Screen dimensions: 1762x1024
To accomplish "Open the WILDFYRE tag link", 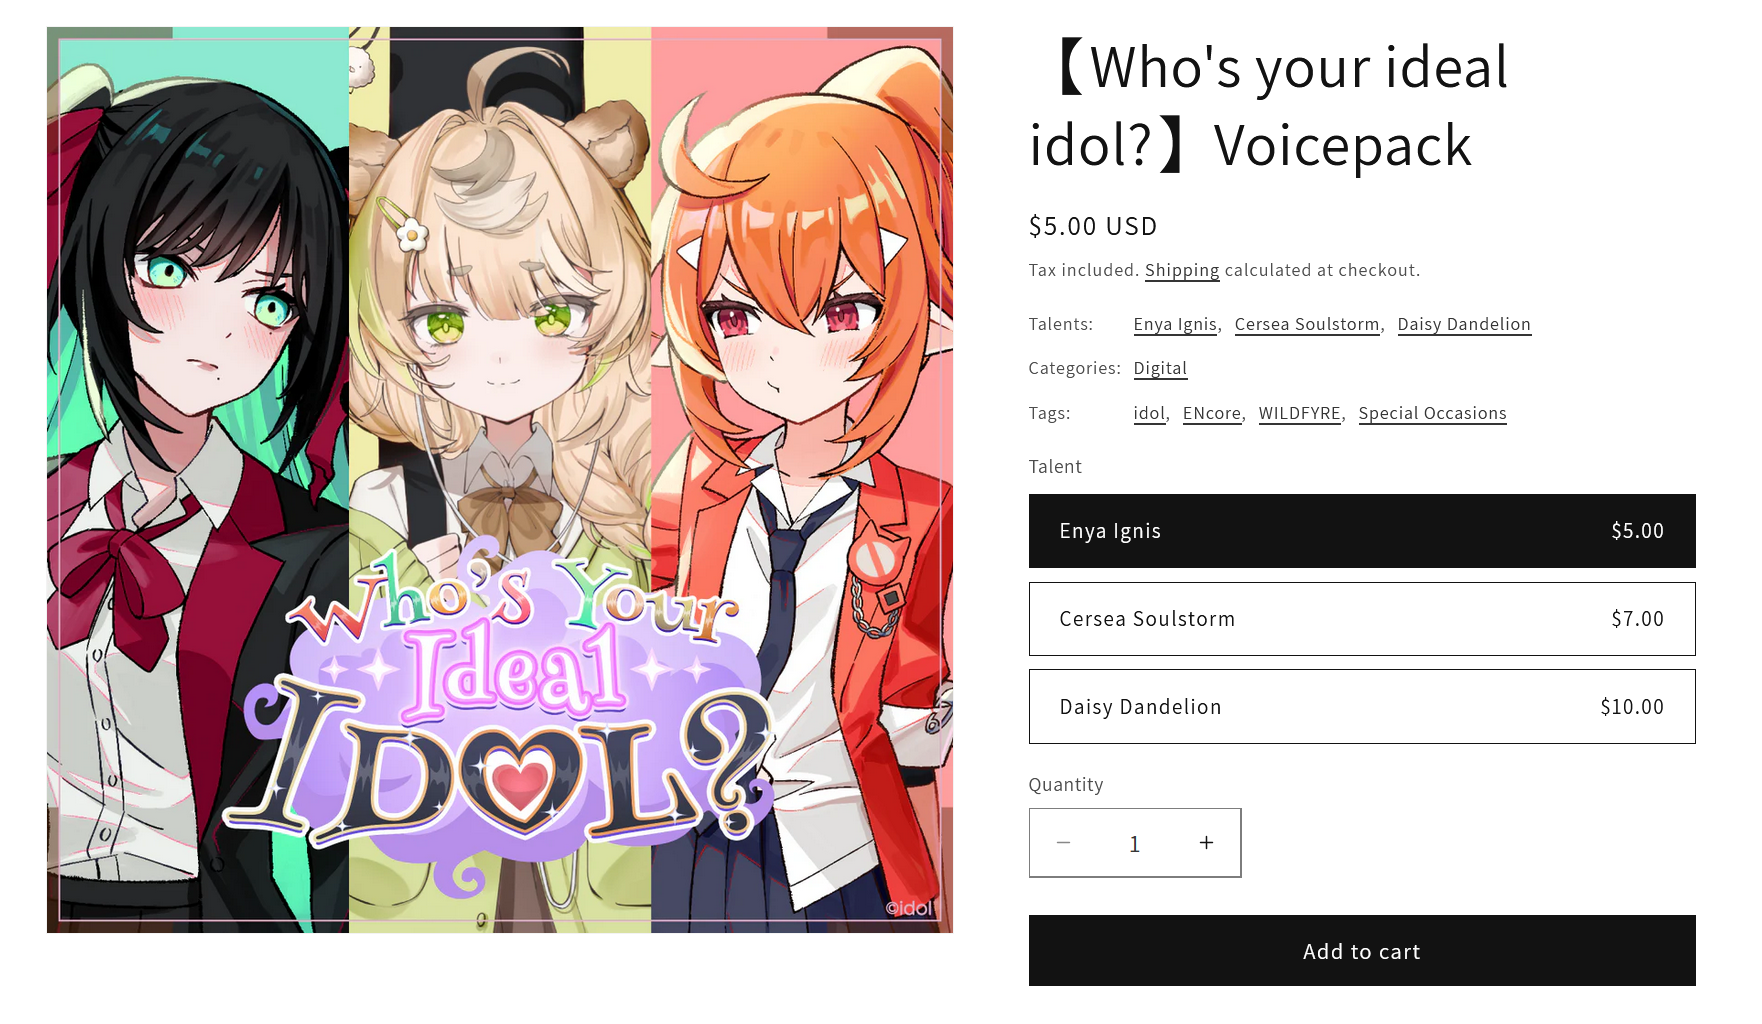I will [x=1299, y=413].
